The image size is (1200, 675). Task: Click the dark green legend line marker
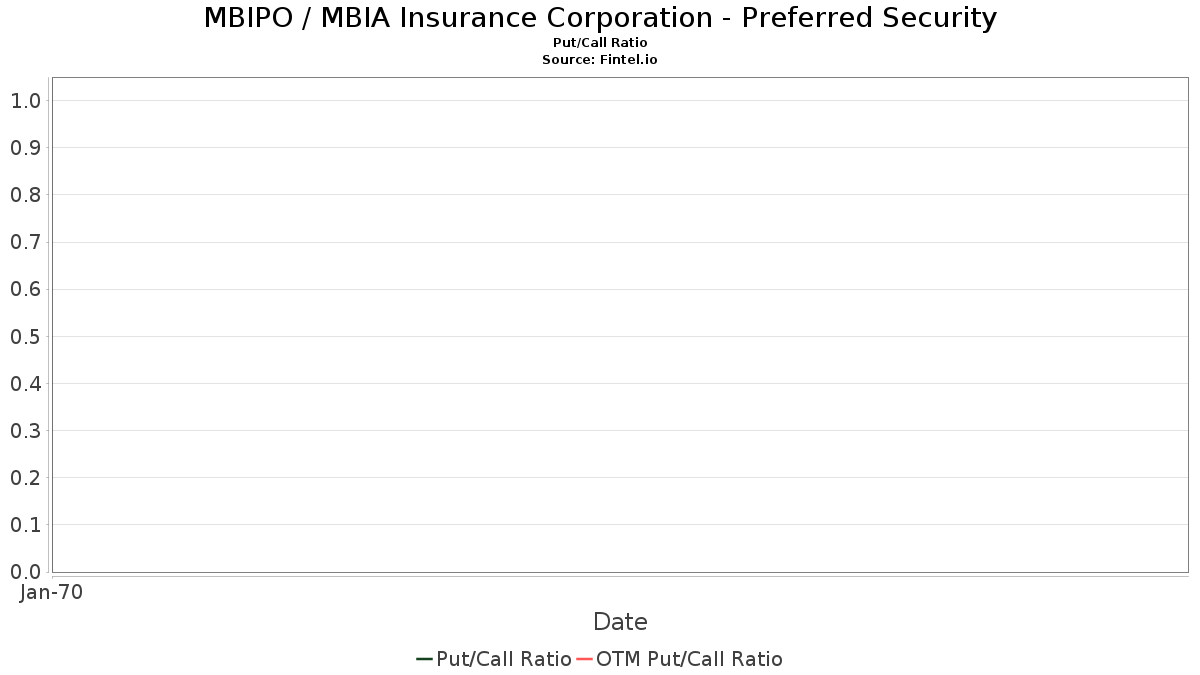click(x=424, y=659)
